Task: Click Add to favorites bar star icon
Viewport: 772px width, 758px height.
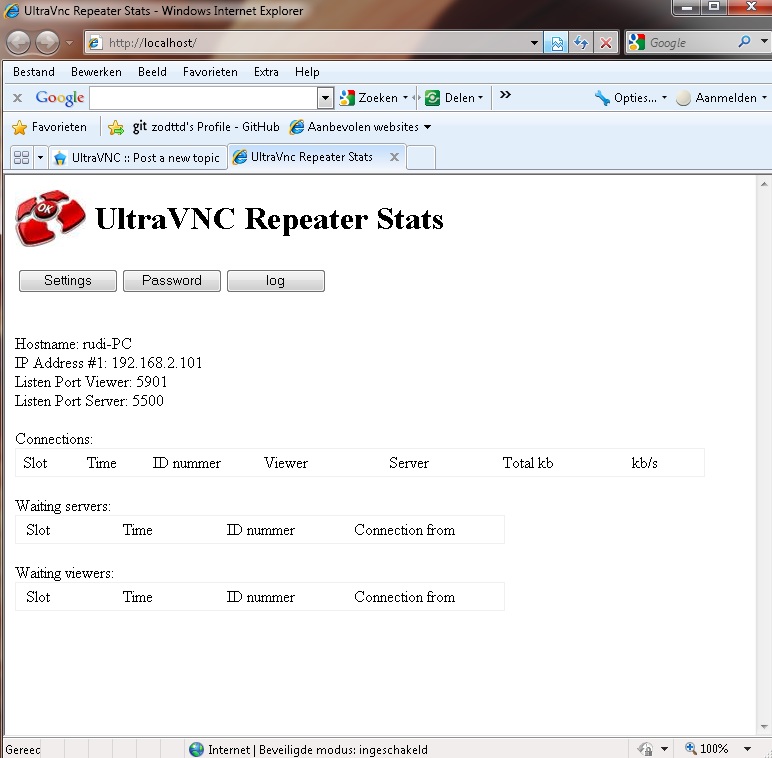Action: click(116, 127)
